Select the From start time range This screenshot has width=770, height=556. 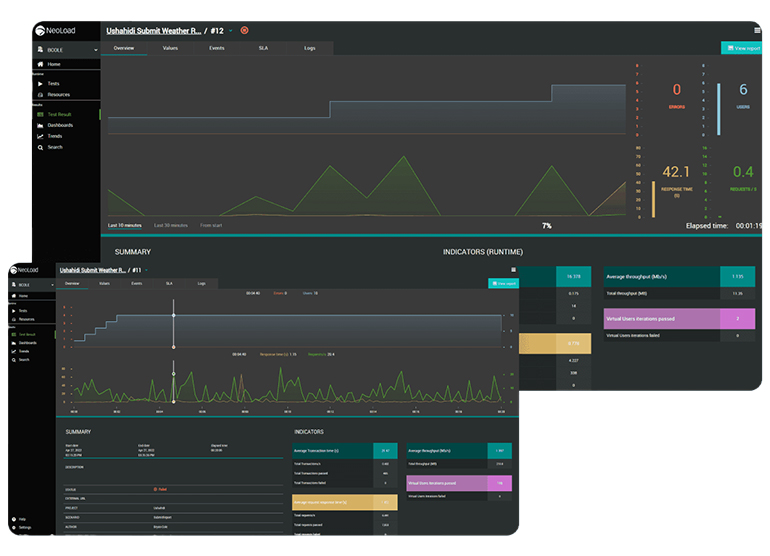pyautogui.click(x=211, y=225)
